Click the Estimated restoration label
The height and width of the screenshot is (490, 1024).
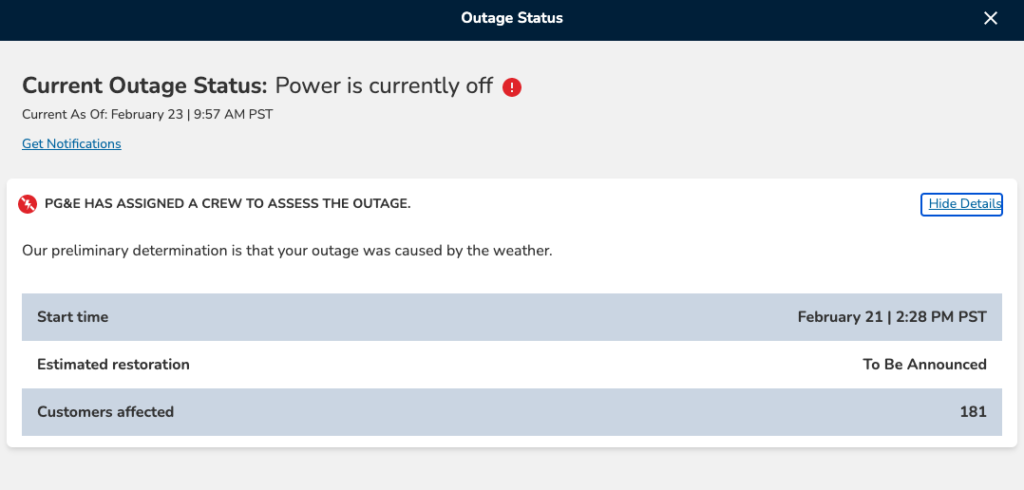pos(113,365)
